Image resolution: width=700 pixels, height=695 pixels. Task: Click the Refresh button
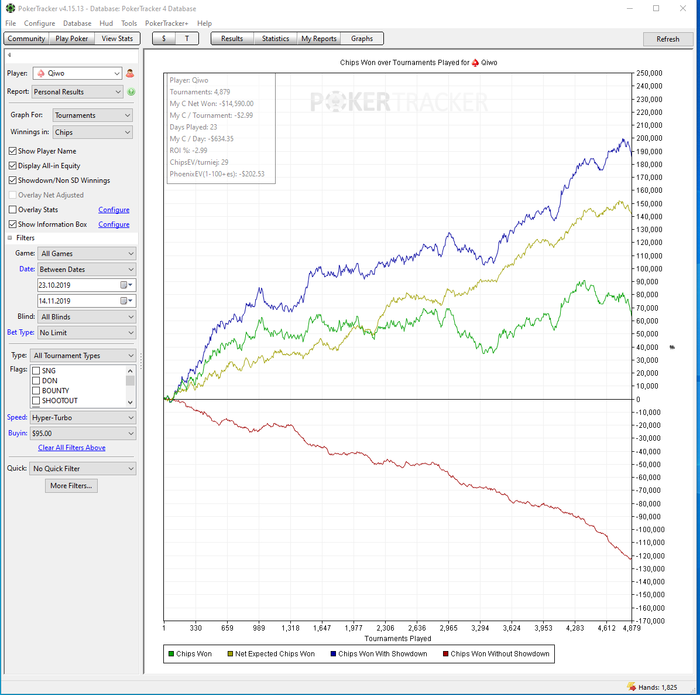click(x=668, y=39)
